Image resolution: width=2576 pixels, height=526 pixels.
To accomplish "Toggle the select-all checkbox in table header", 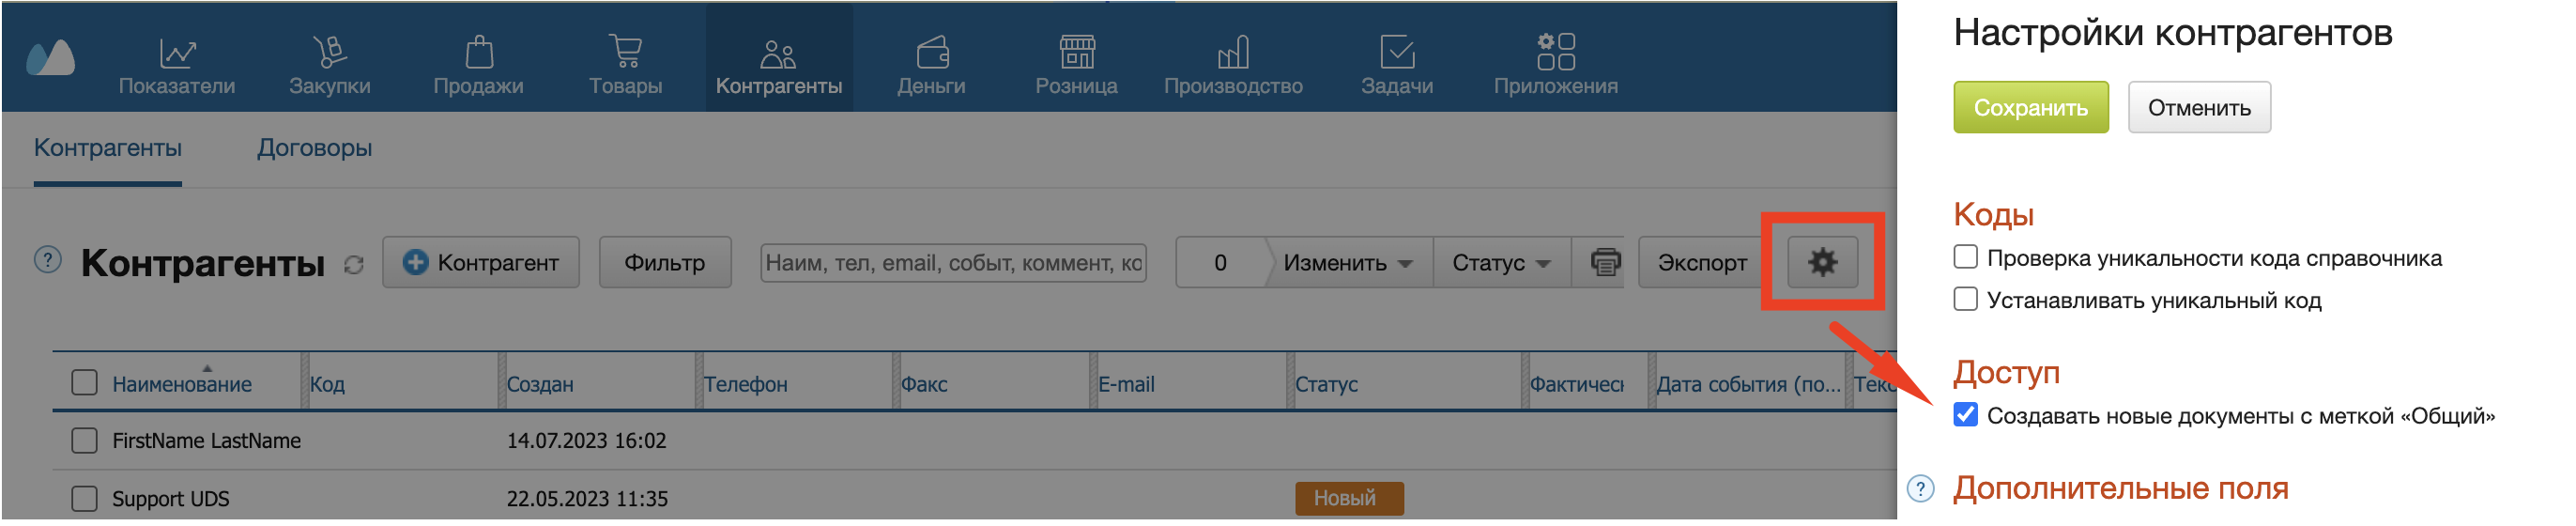I will 85,383.
